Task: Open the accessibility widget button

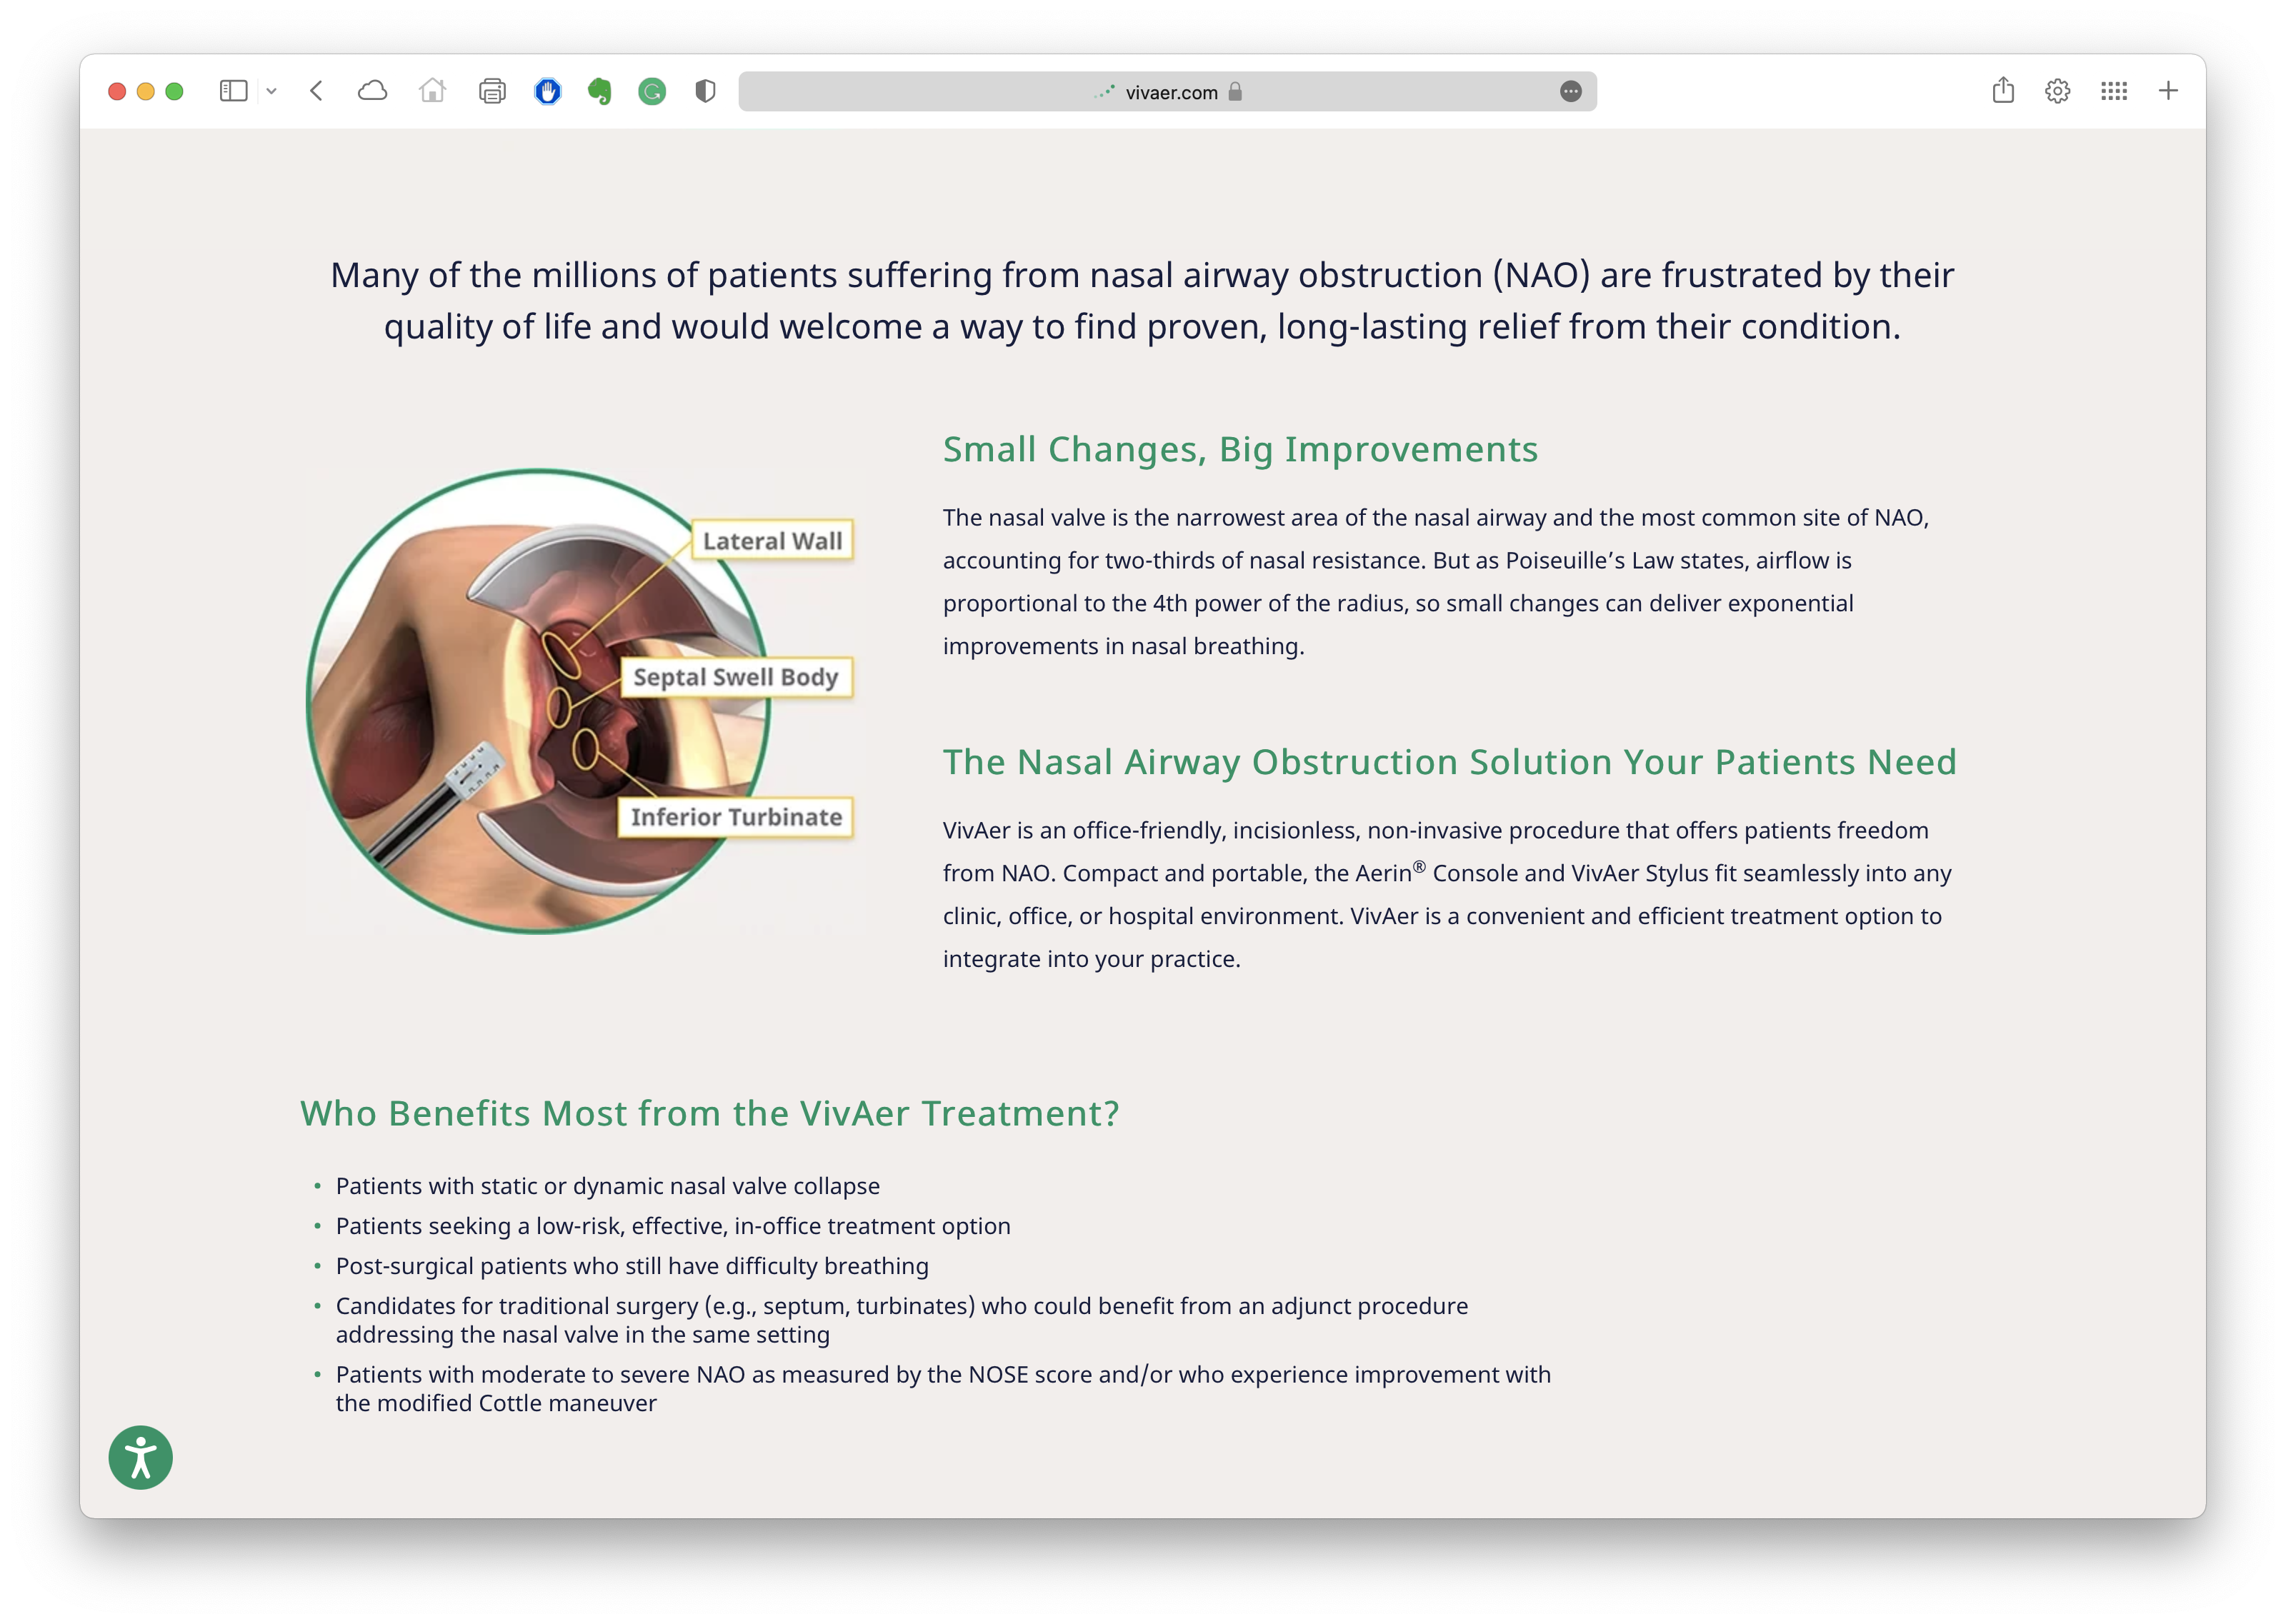Action: [141, 1457]
